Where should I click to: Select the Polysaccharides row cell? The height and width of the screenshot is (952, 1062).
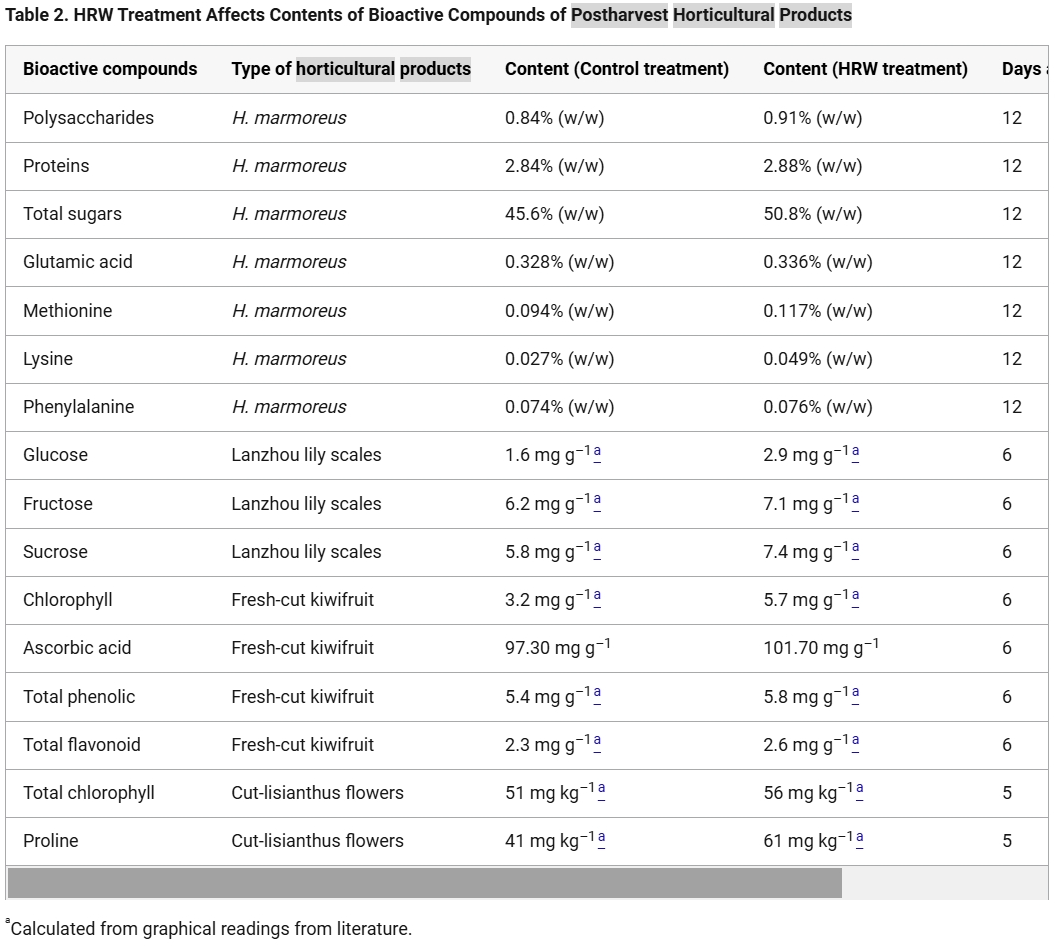tap(89, 118)
